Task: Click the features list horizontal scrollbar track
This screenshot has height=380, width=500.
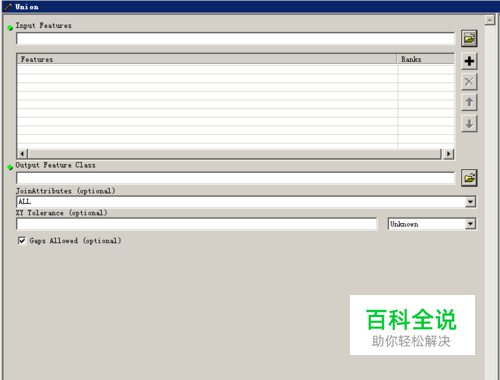Action: (x=235, y=154)
